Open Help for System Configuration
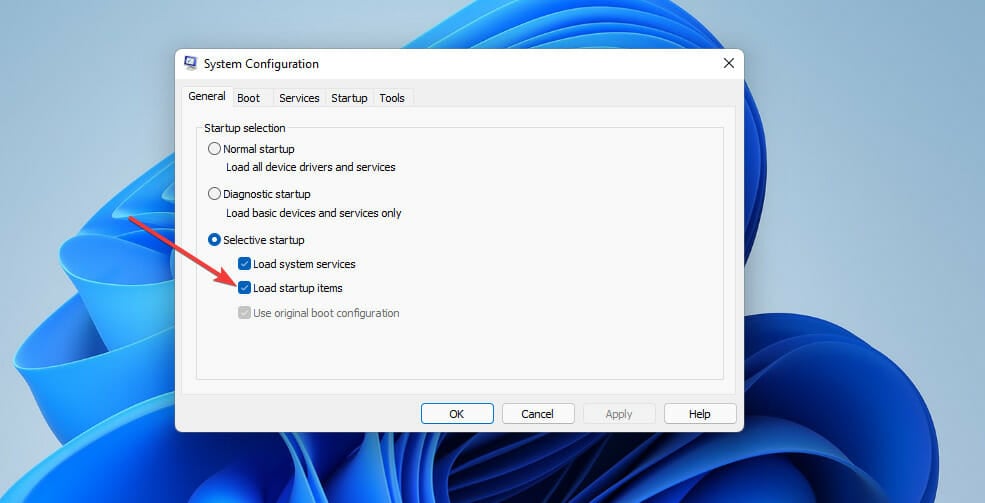The width and height of the screenshot is (985, 503). click(700, 414)
